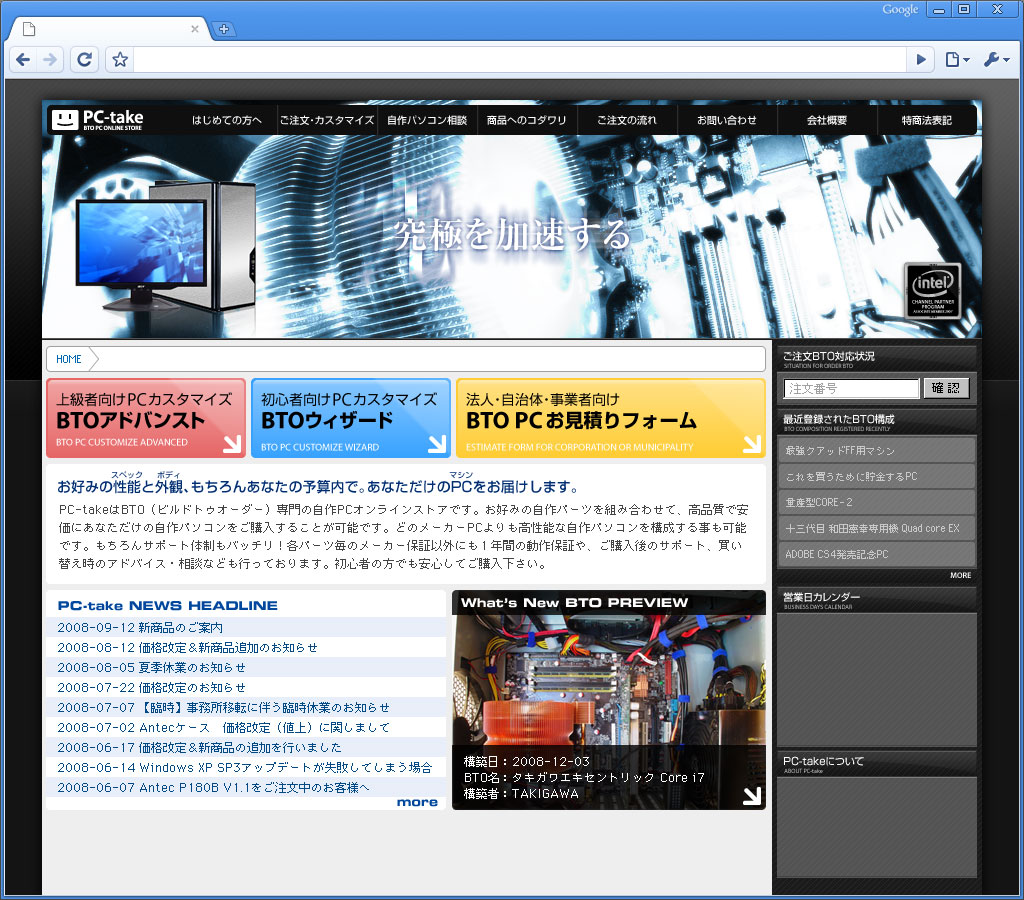Bookmark this page with the star icon
The width and height of the screenshot is (1024, 900).
click(x=120, y=60)
